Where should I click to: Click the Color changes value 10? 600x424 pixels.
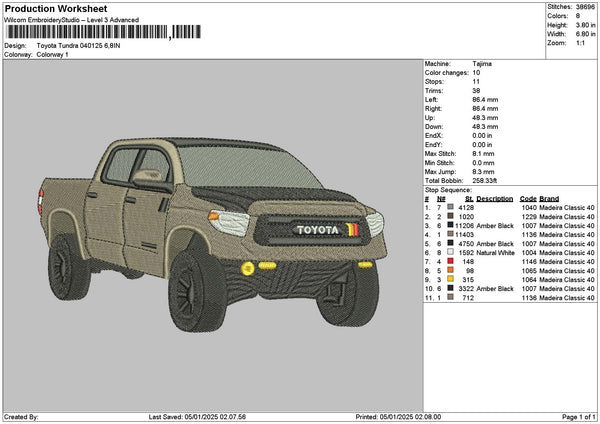click(x=476, y=73)
